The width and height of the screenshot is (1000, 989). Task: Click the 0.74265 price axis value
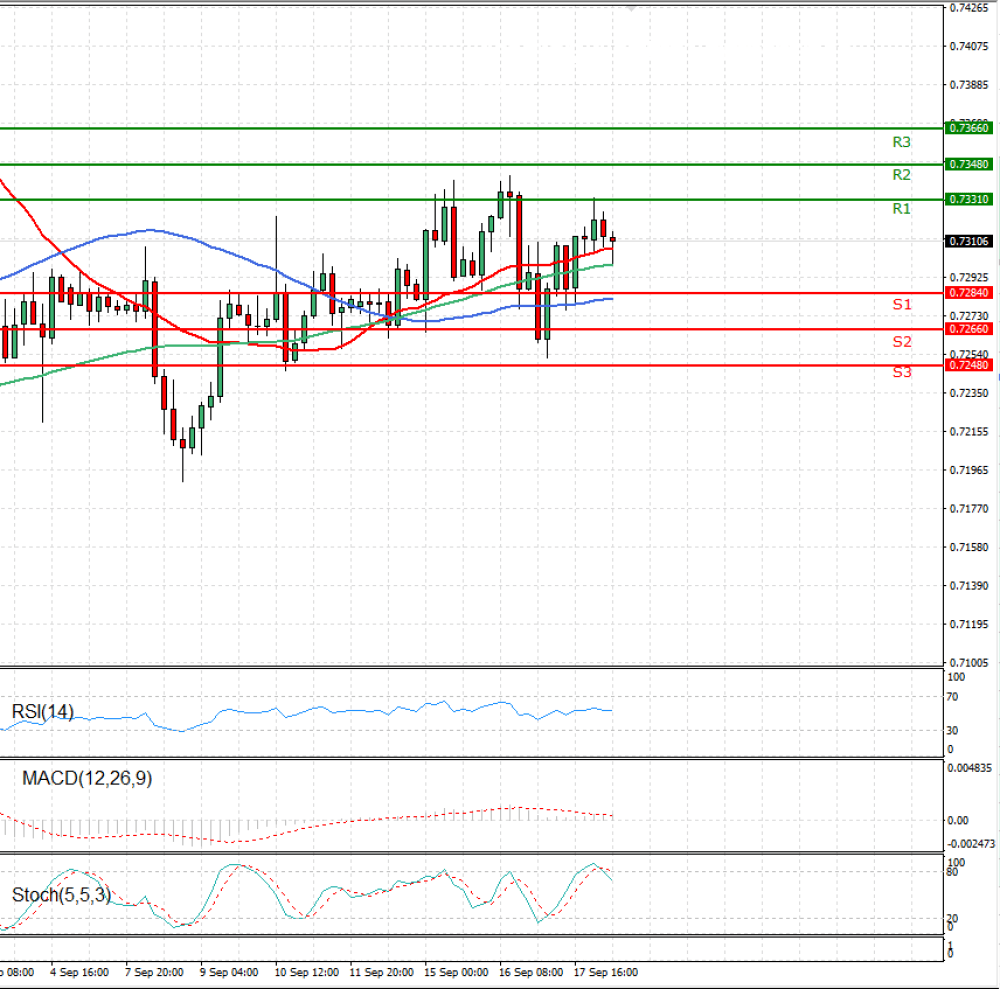click(x=969, y=8)
